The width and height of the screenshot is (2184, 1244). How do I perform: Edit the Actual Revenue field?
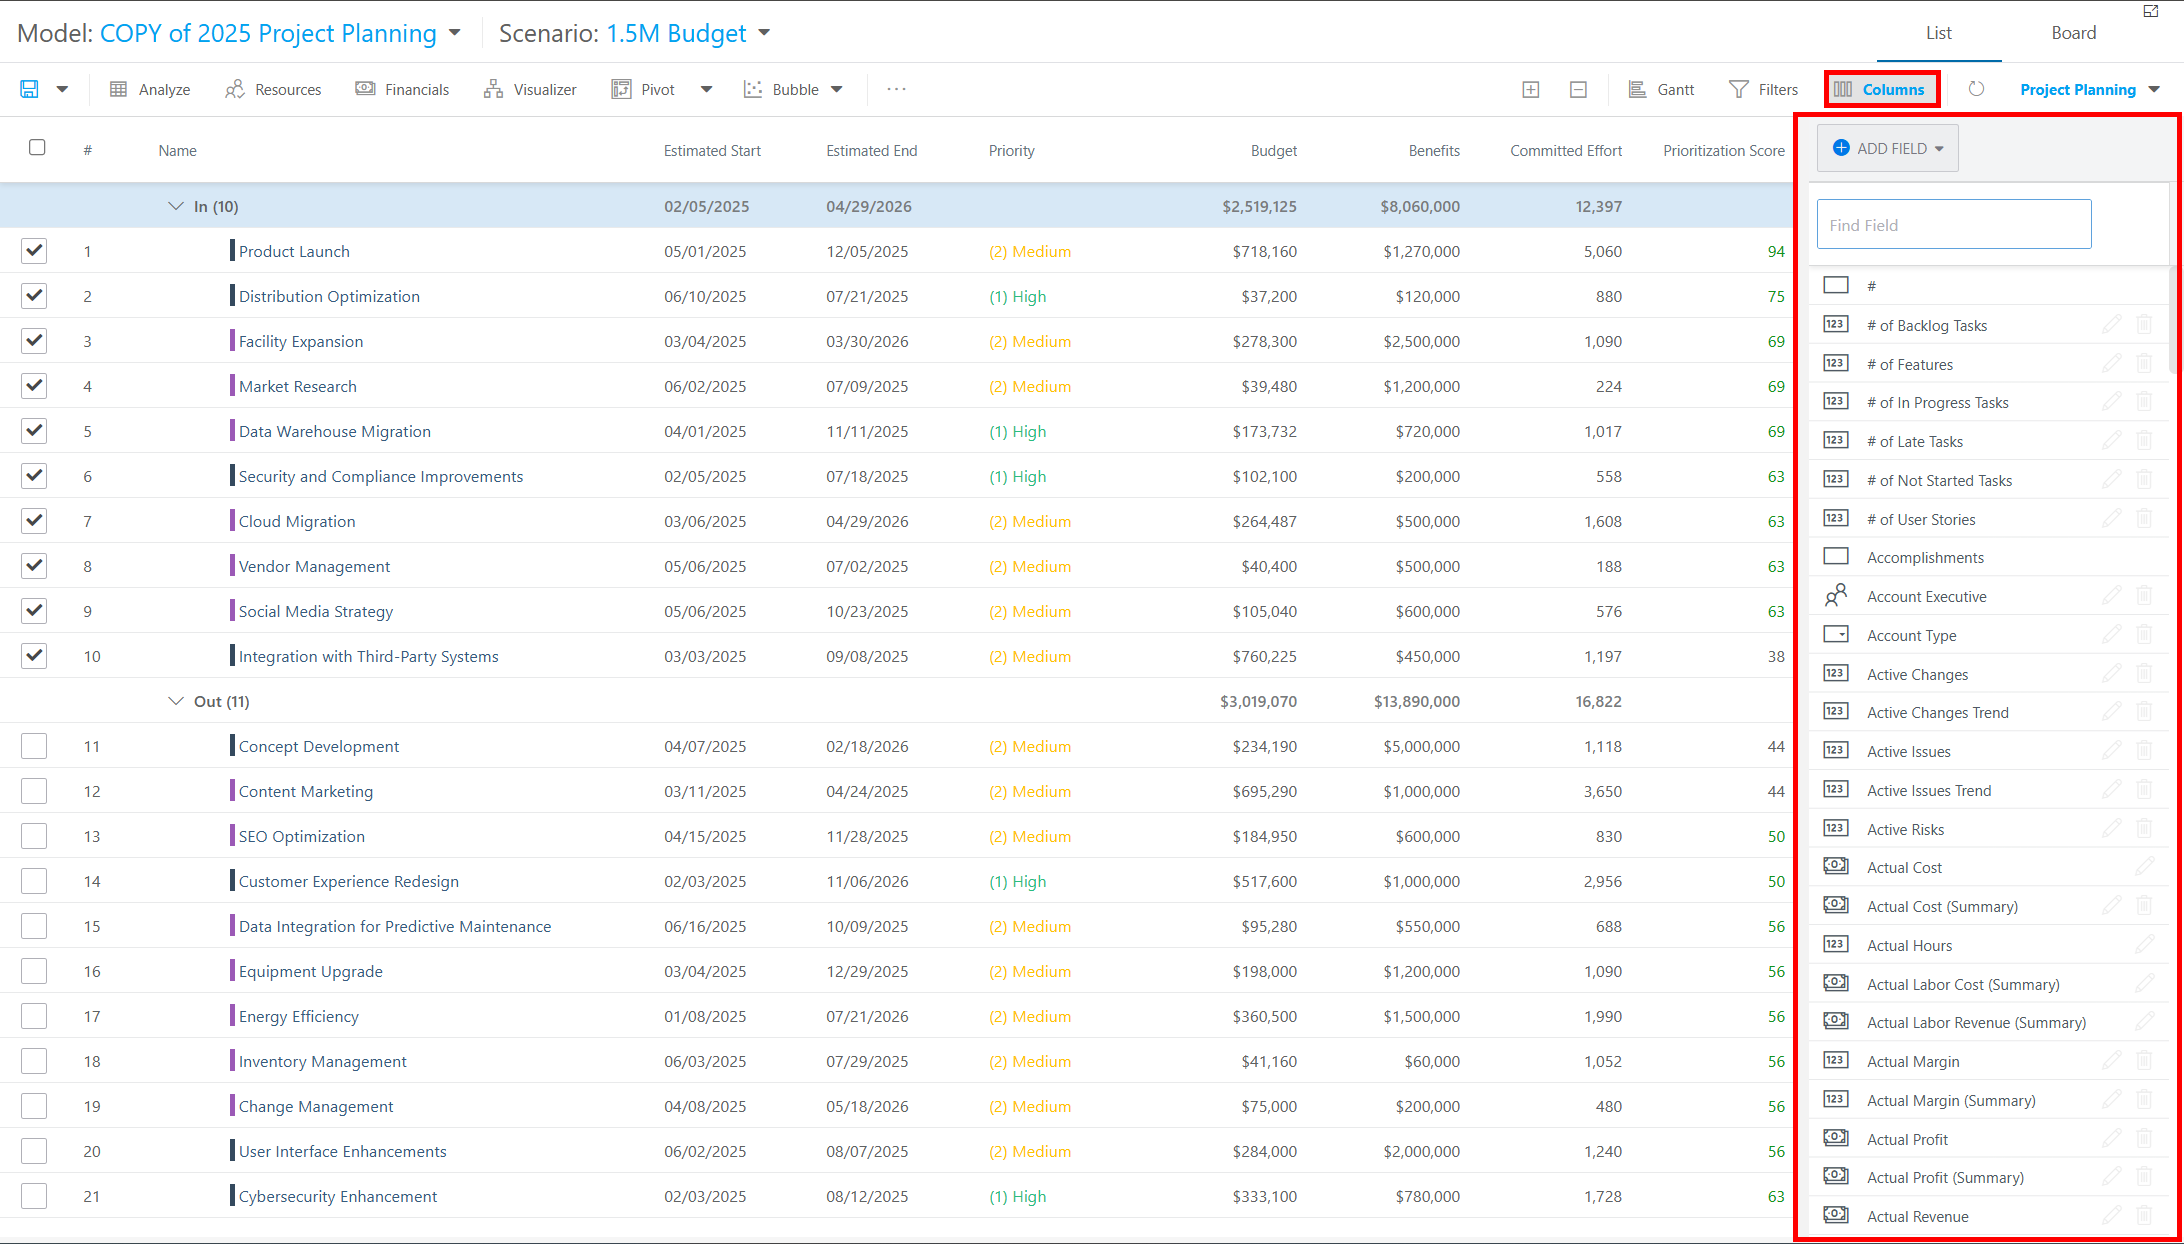point(2111,1215)
